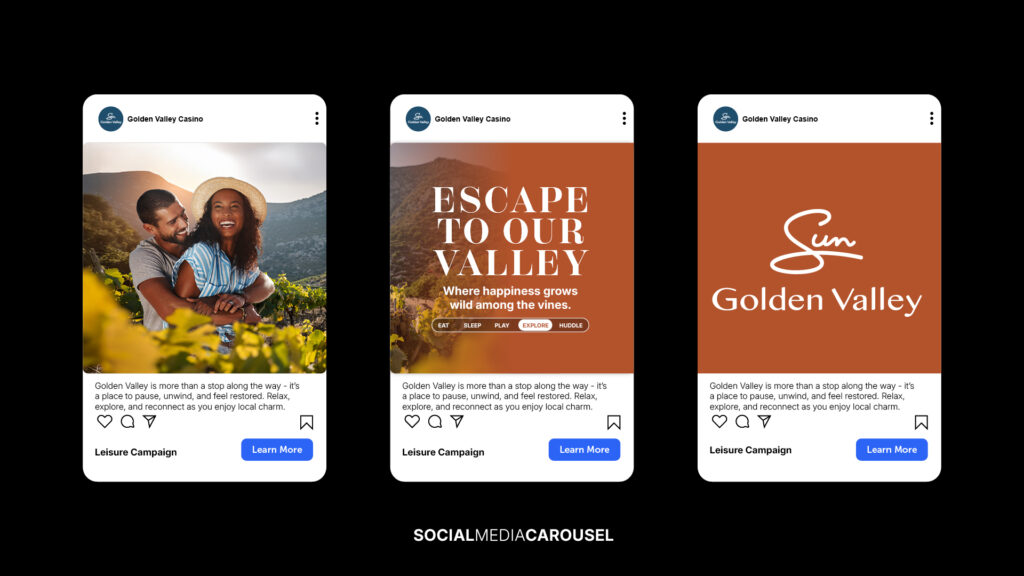1024x576 pixels.
Task: Open three-dot menu on third post
Action: coord(932,118)
